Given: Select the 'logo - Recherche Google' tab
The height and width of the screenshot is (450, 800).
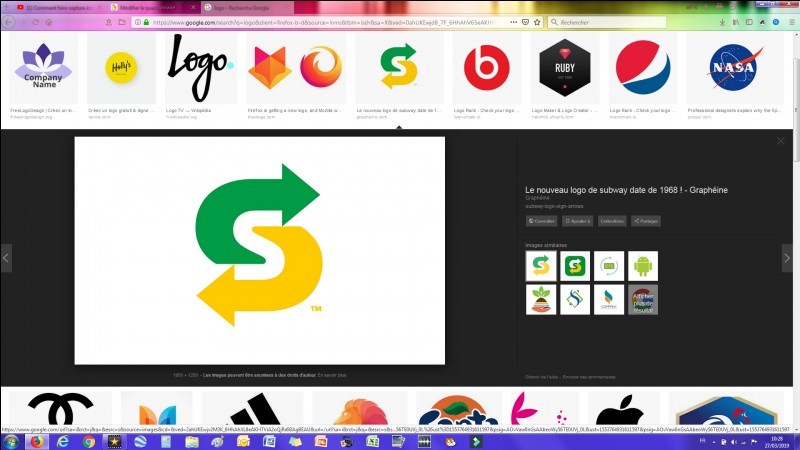Looking at the screenshot, I should tap(247, 8).
